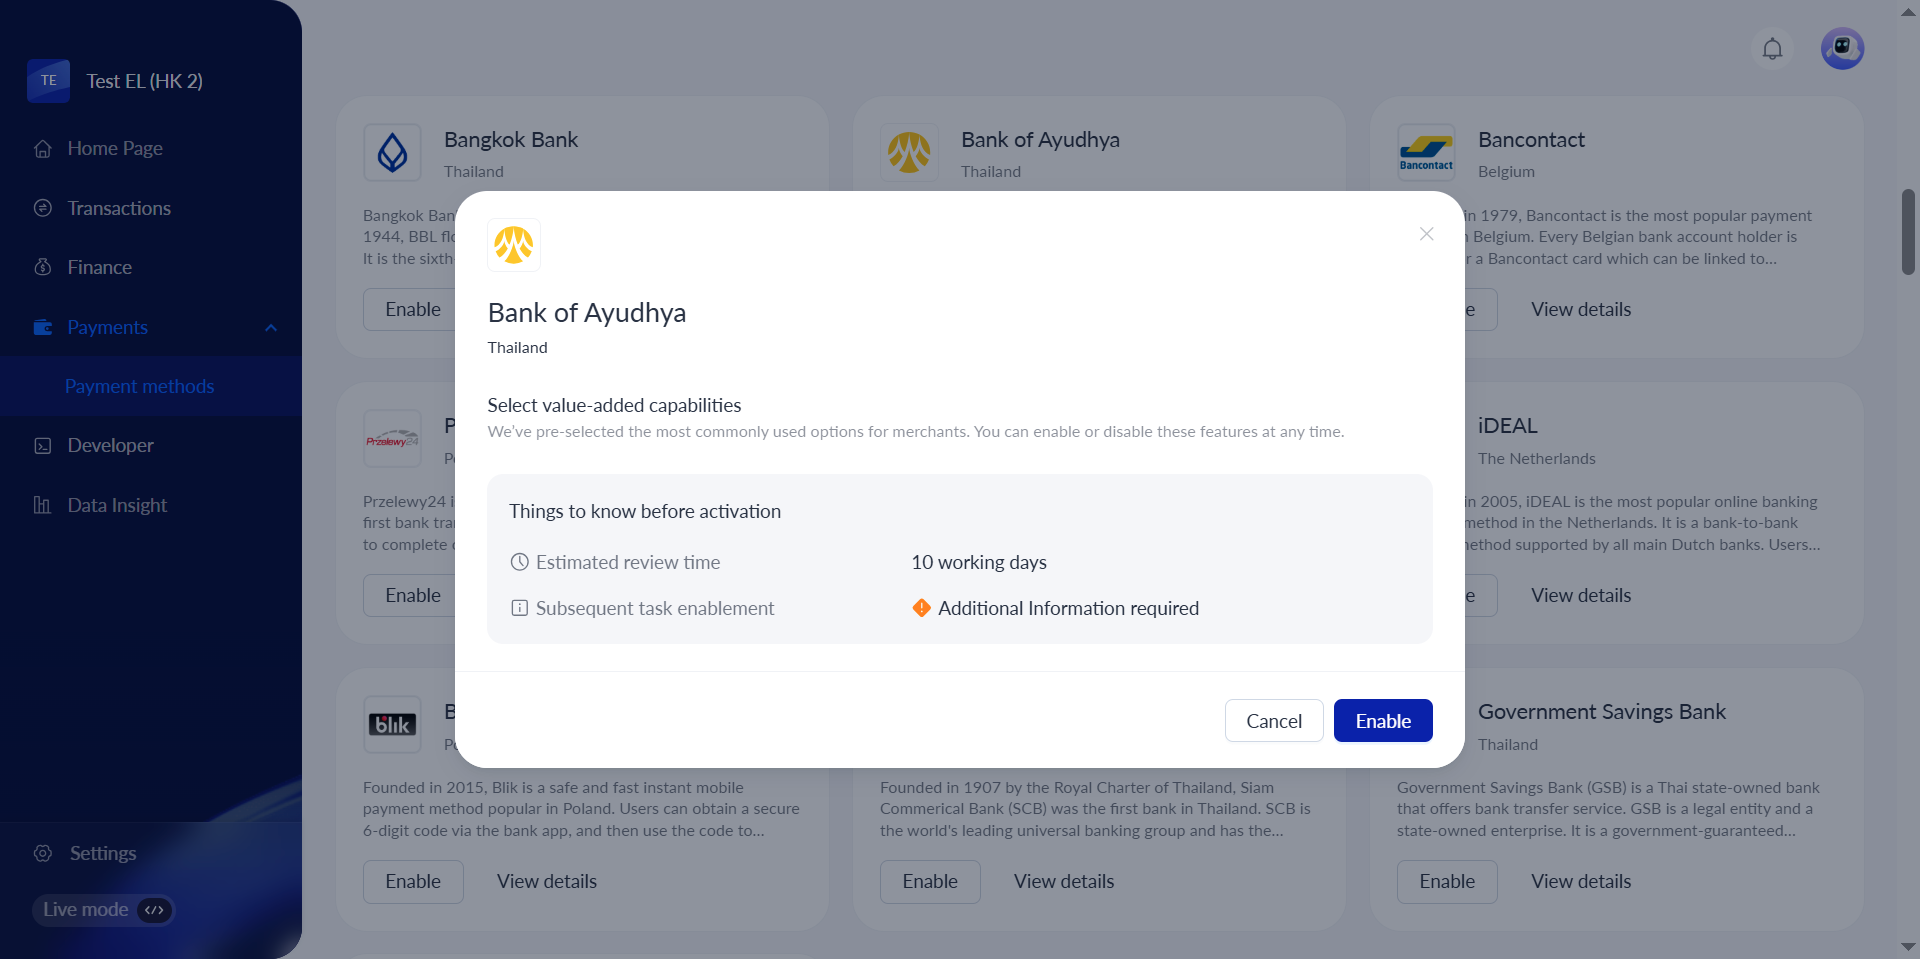Click the Blik logo icon

coord(392,725)
